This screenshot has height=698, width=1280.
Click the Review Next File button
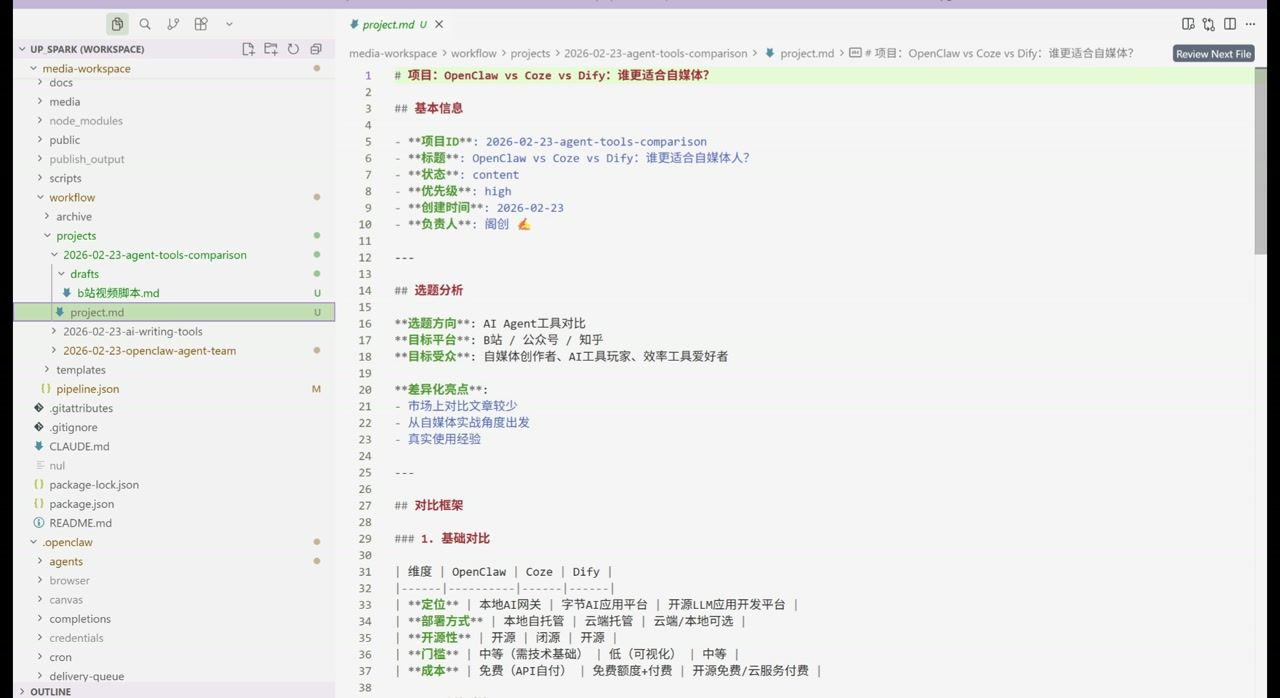1213,53
